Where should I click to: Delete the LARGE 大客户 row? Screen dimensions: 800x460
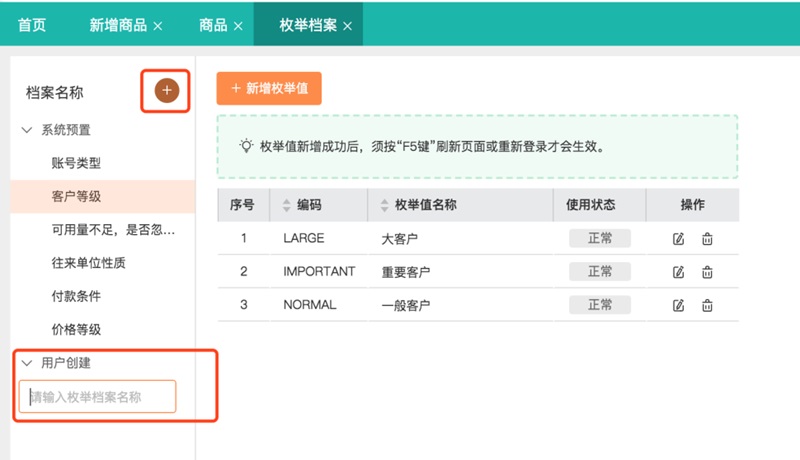tap(707, 238)
